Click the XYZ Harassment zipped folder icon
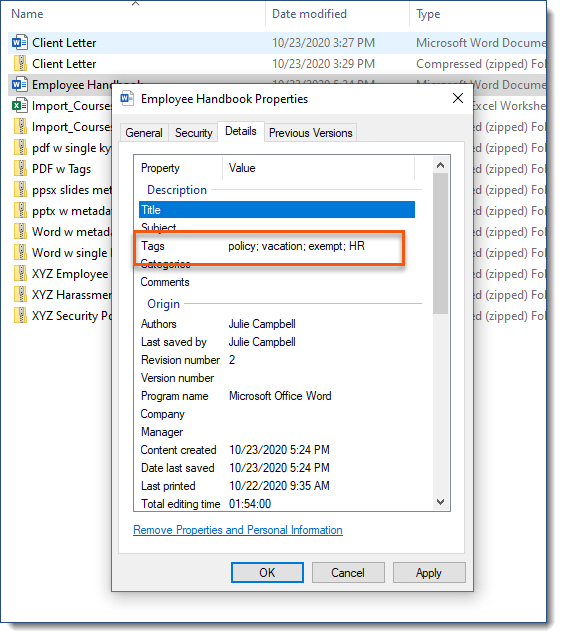 click(20, 294)
